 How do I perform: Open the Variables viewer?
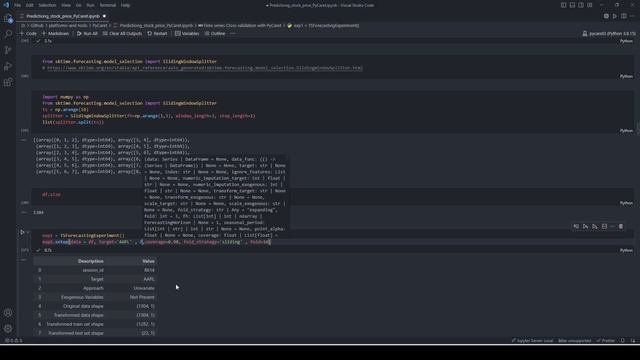coord(187,33)
